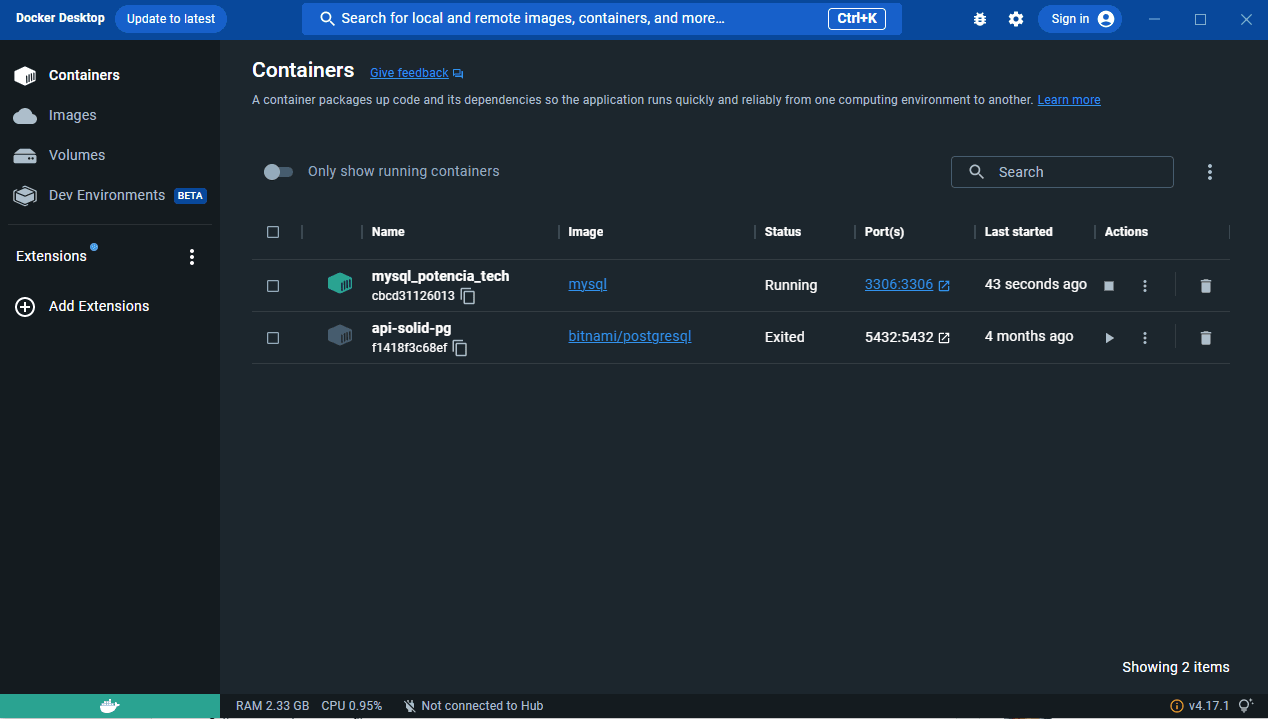Screen dimensions: 1268x719
Task: Click the Sign in account button
Action: (1080, 19)
